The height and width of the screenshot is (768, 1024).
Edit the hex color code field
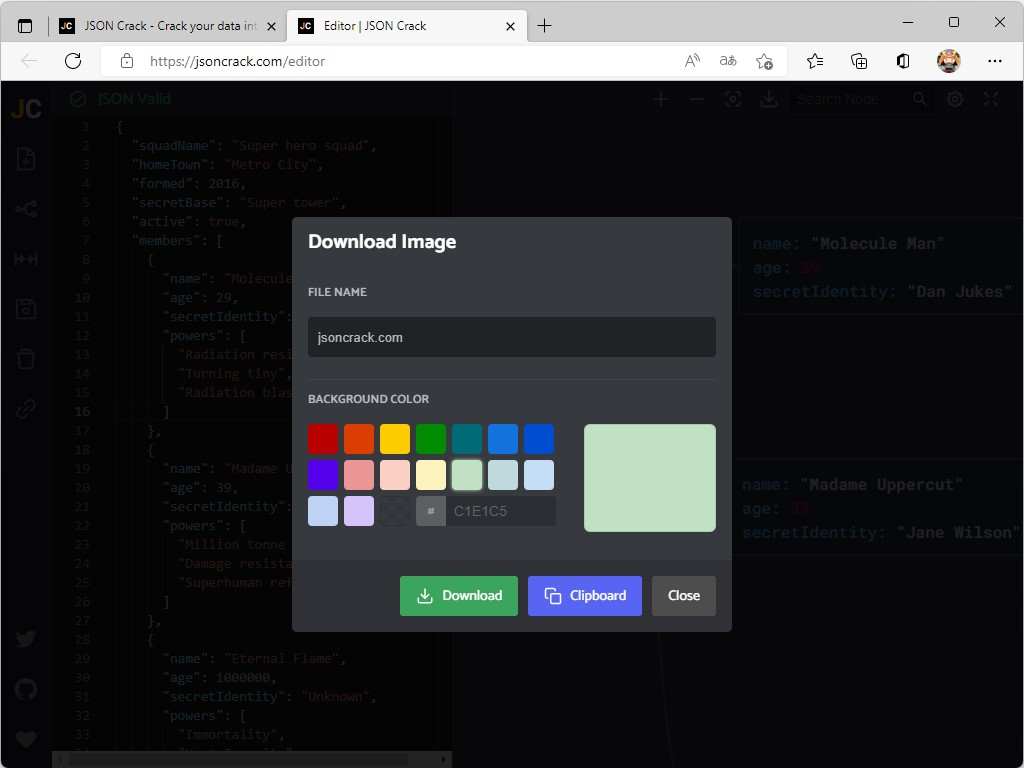tap(500, 511)
